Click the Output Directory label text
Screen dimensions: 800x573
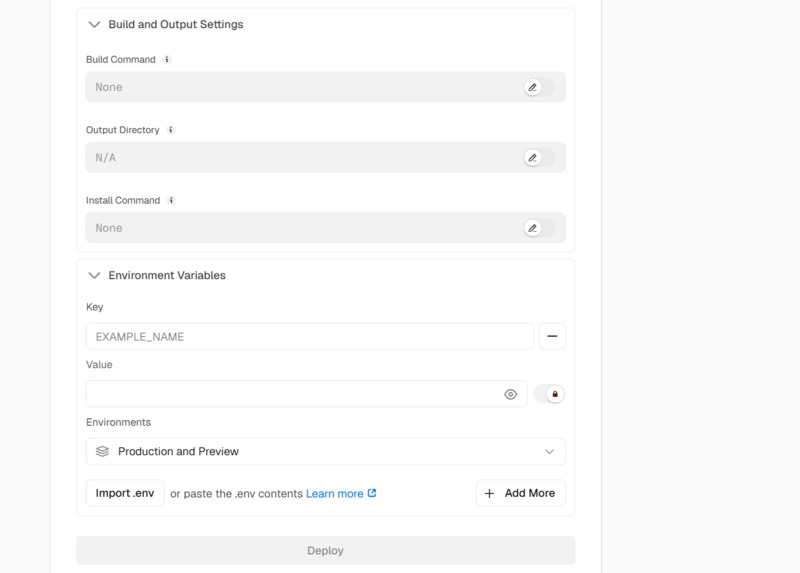[x=122, y=130]
